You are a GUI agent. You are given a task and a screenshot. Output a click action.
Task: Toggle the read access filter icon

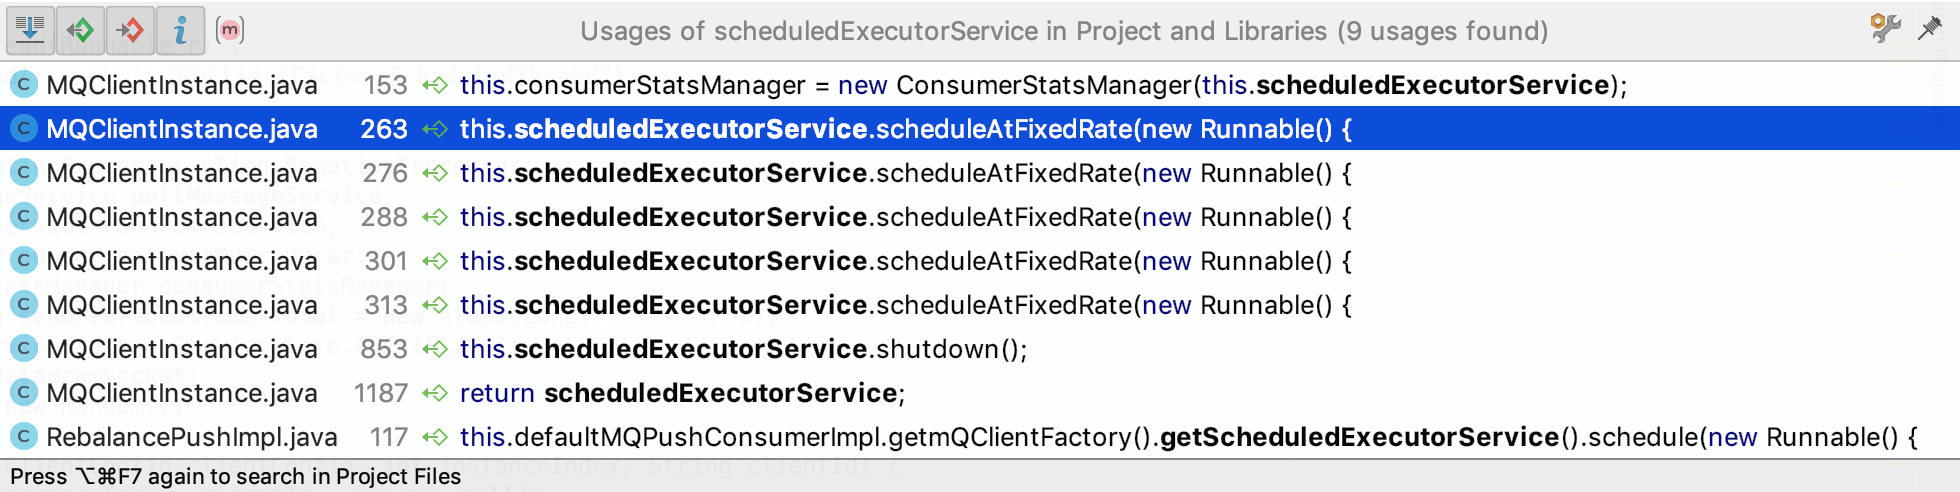(x=80, y=30)
